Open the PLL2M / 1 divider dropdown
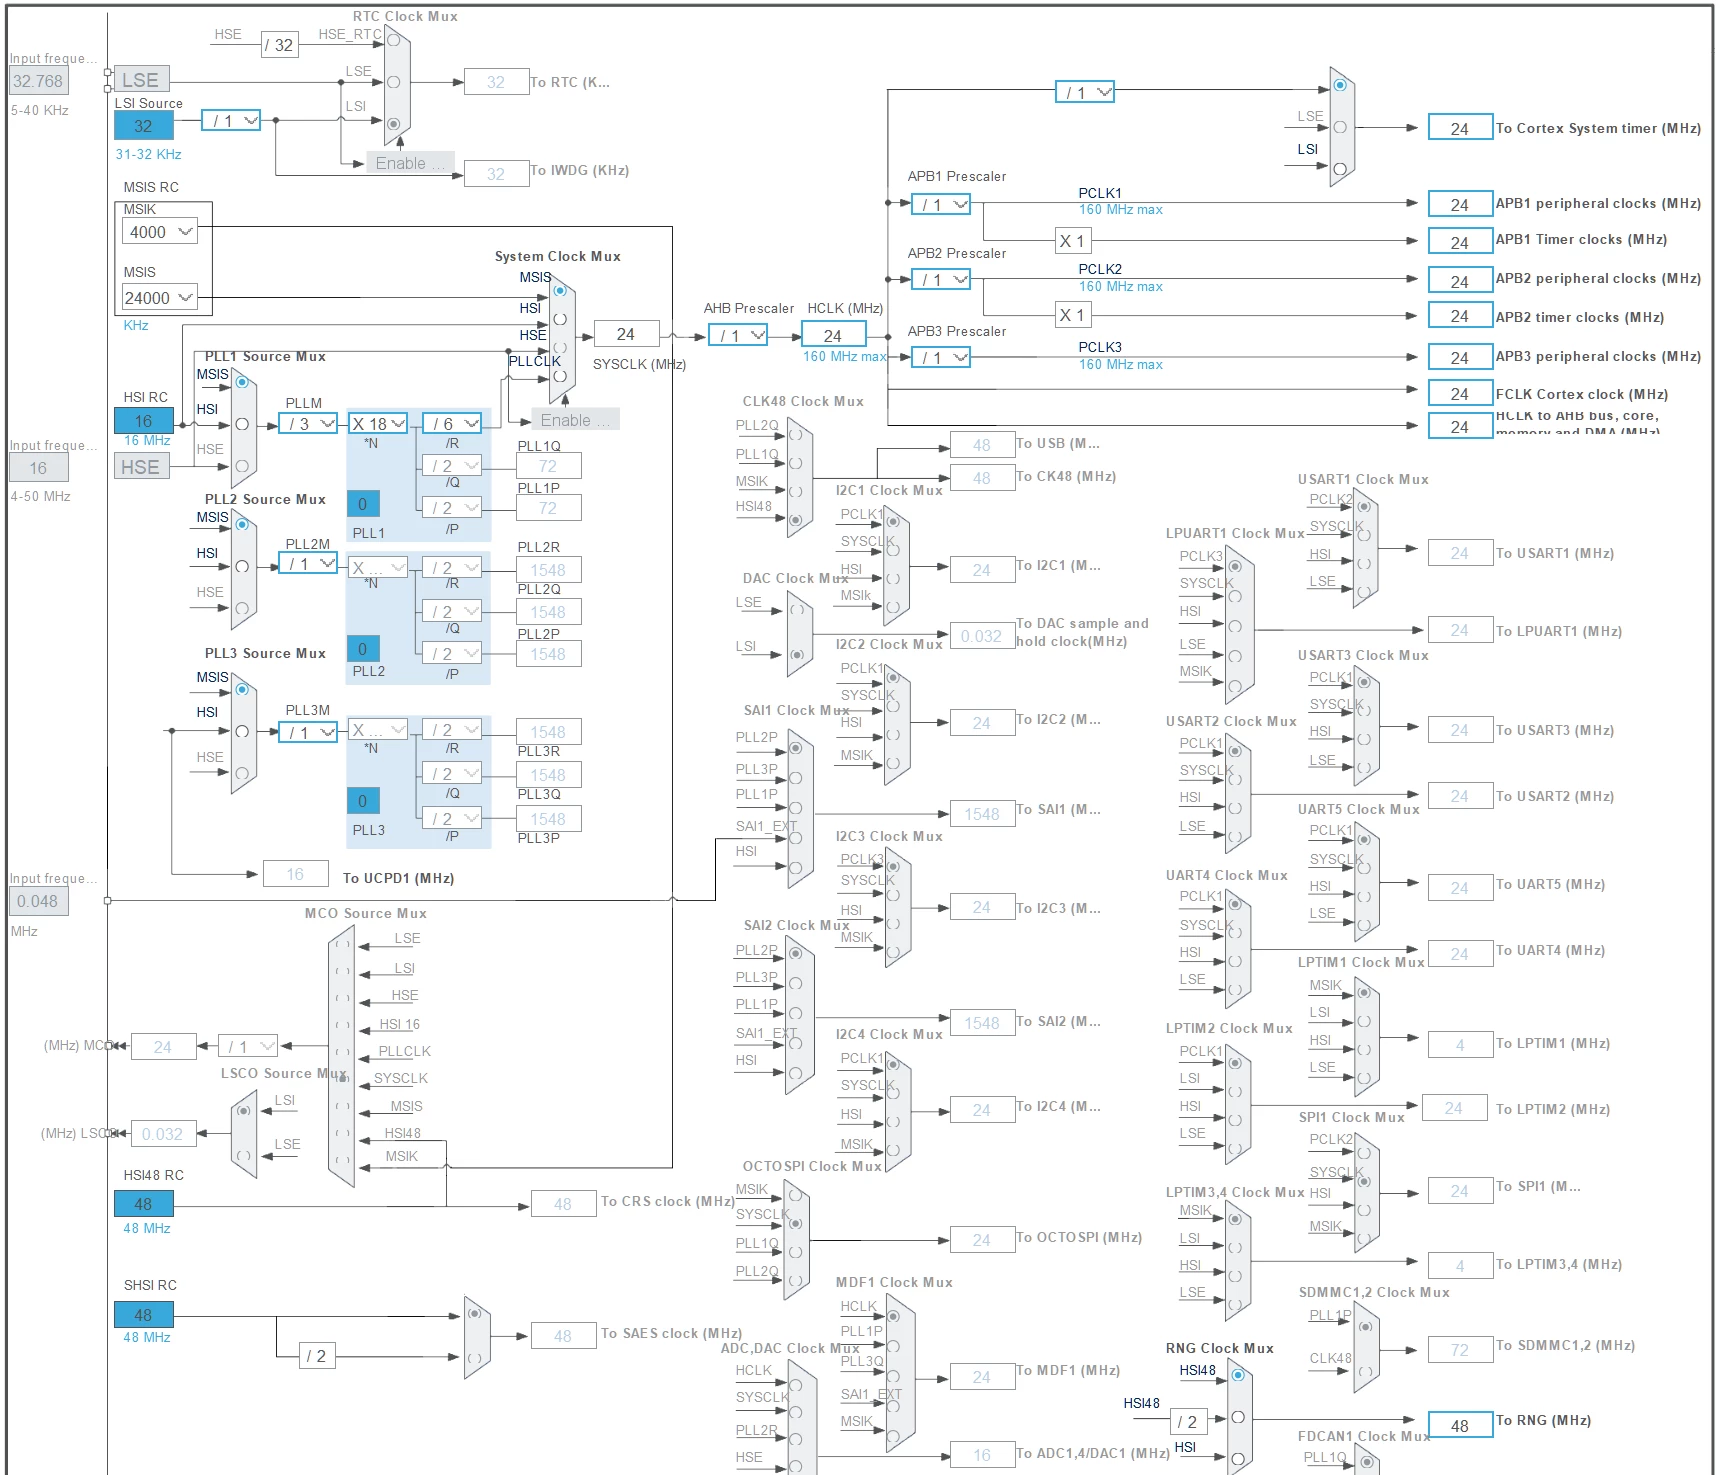The height and width of the screenshot is (1475, 1721). coord(308,564)
